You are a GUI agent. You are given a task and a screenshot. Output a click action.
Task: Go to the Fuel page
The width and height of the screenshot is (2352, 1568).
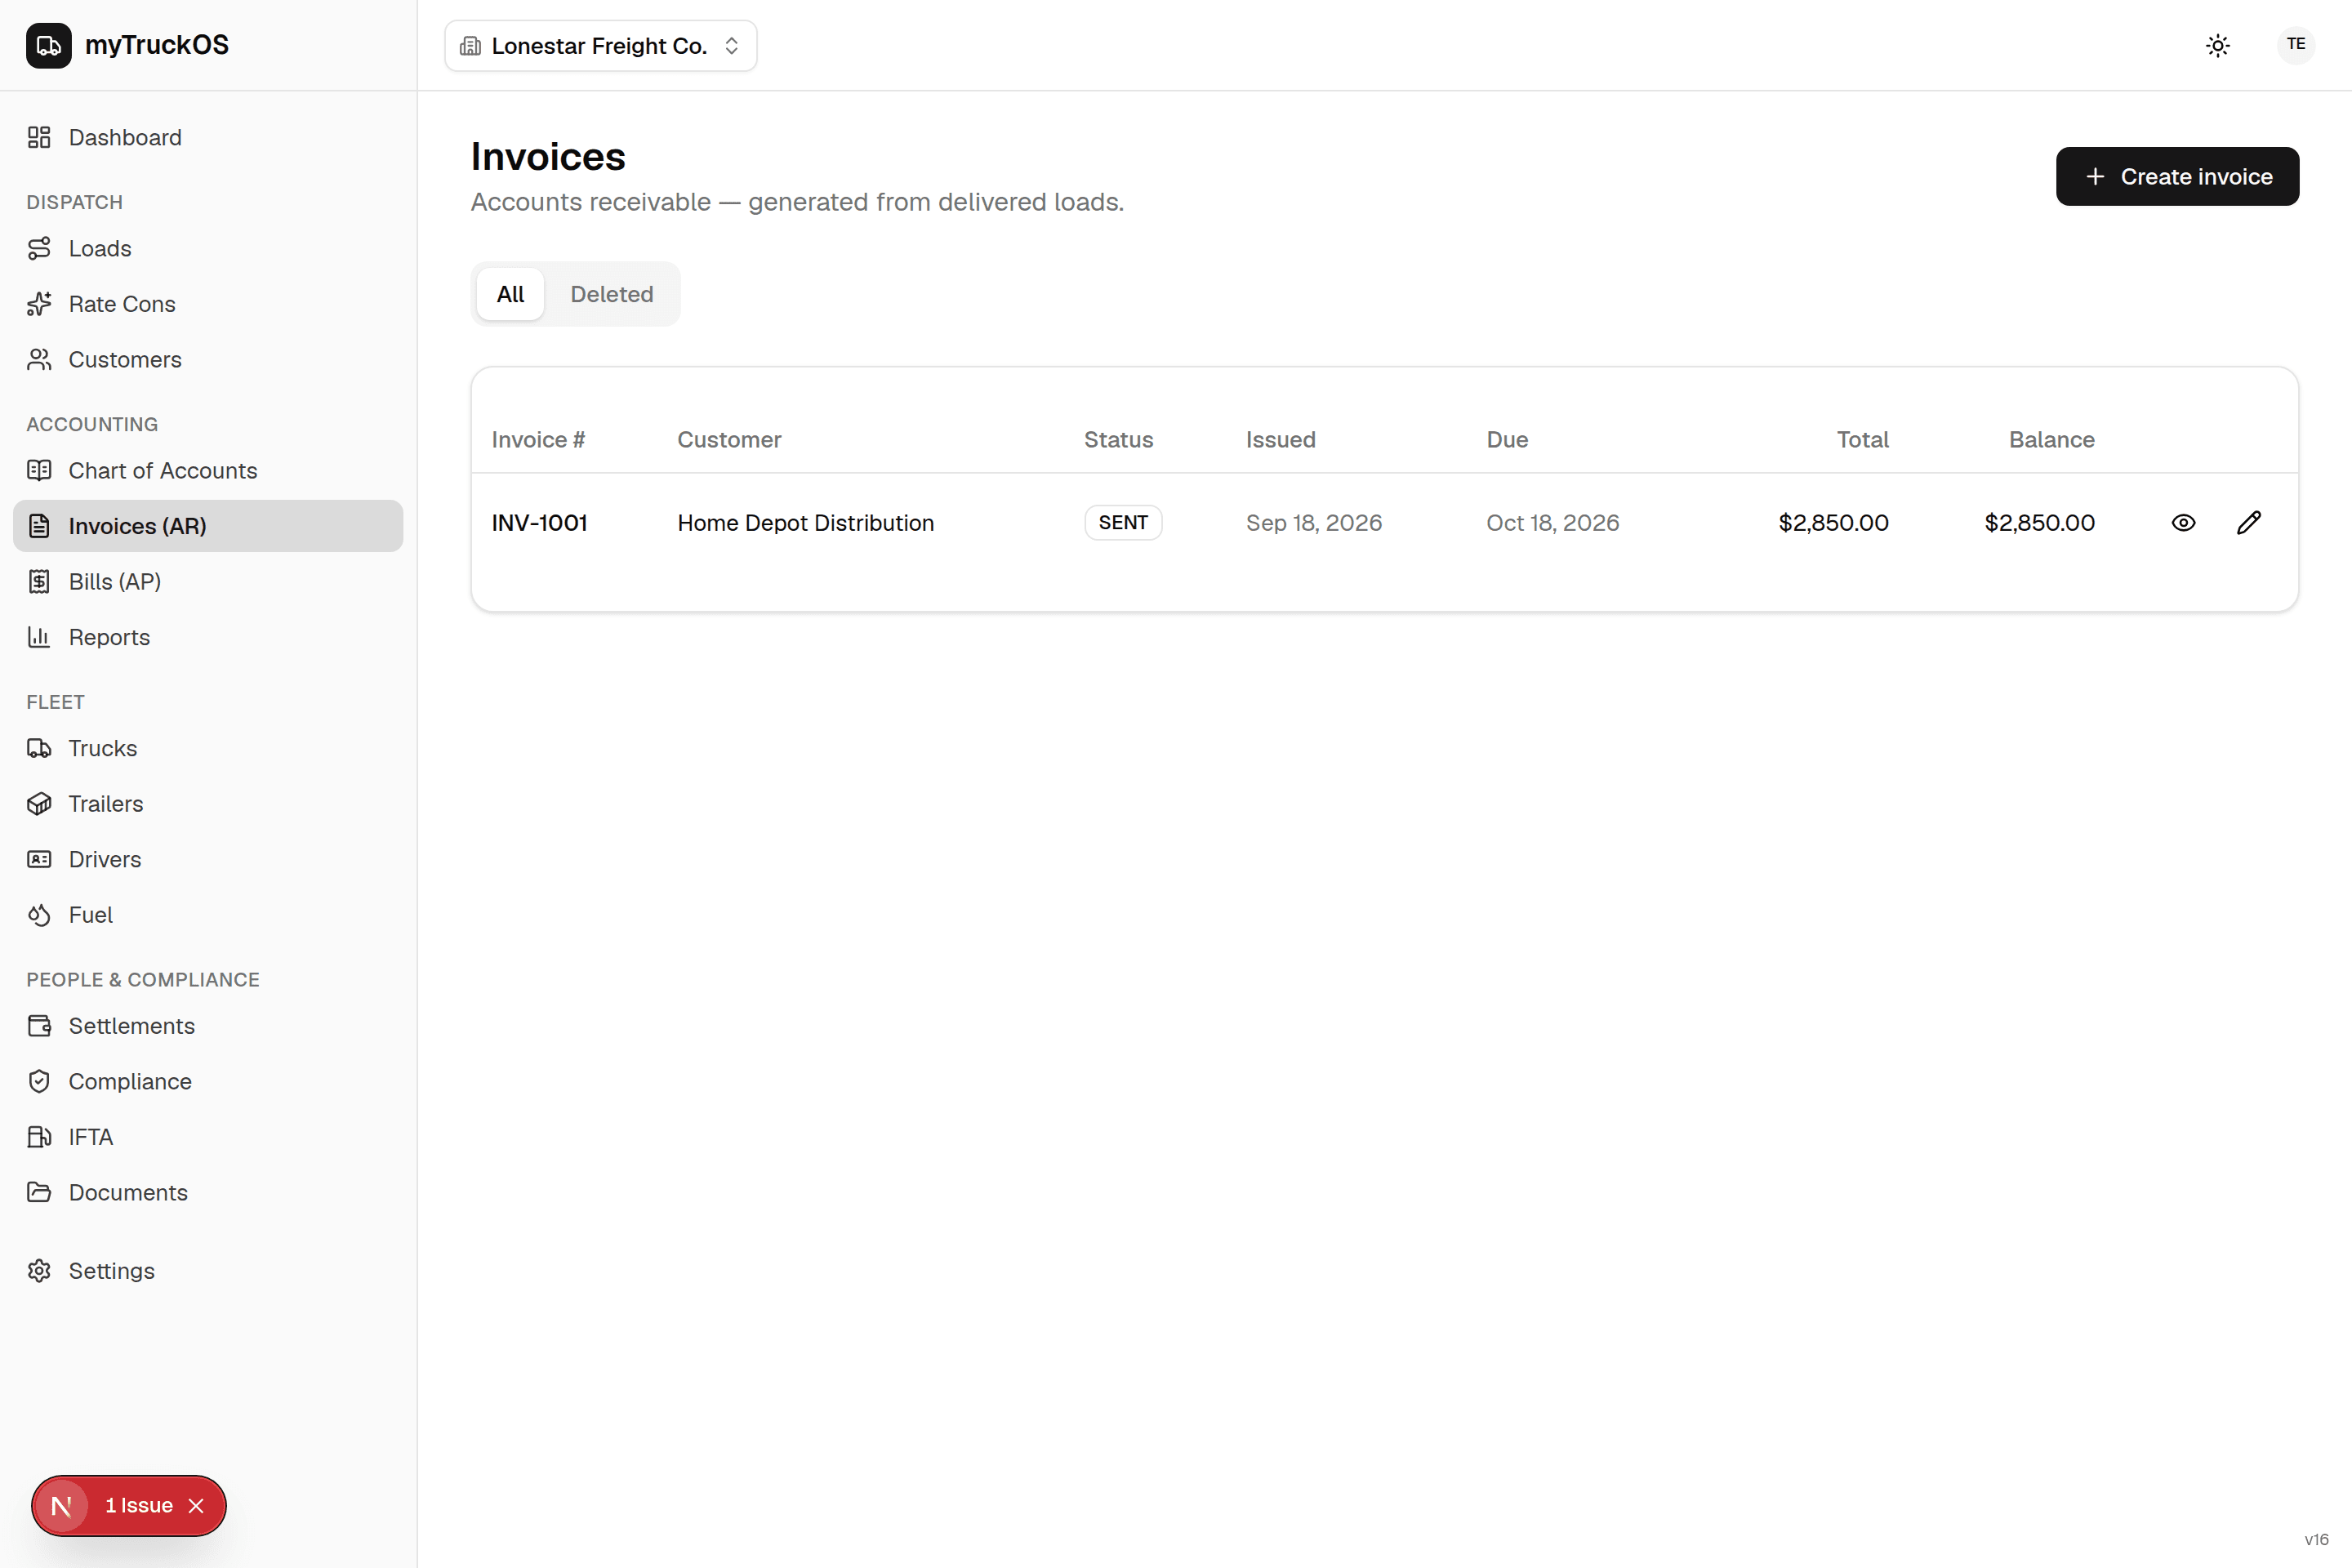(208, 914)
